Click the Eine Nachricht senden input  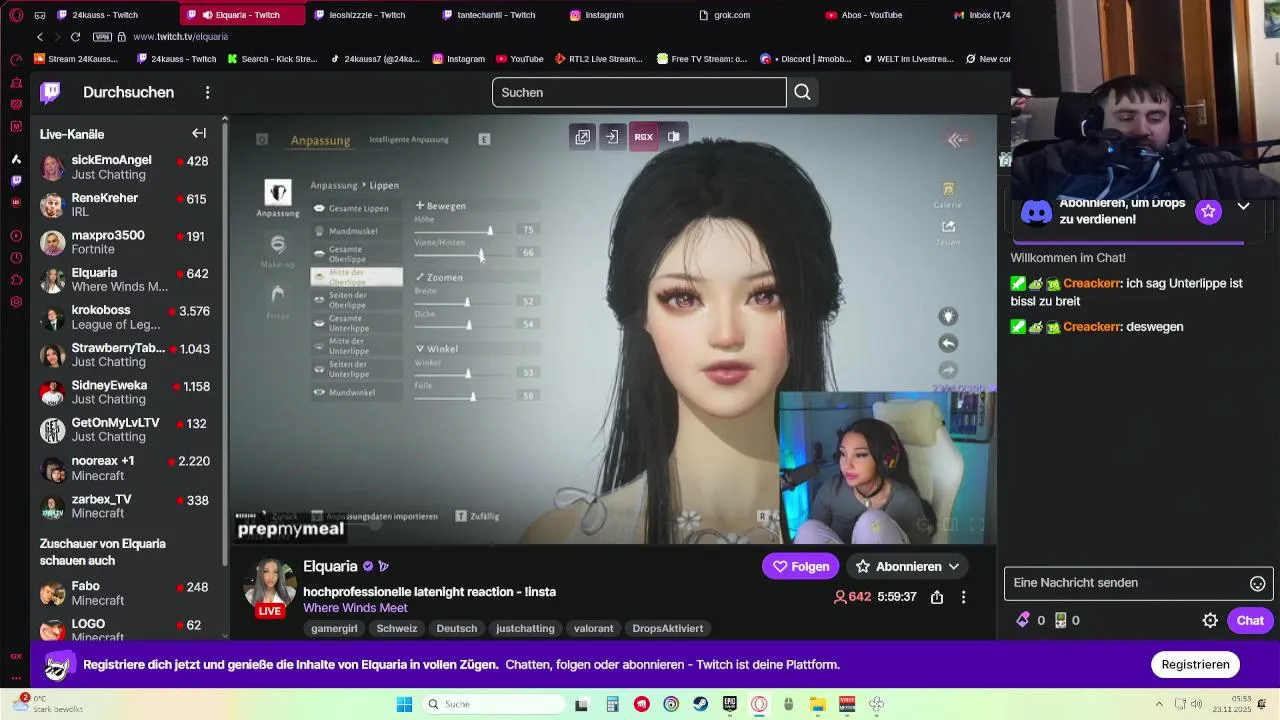click(x=1138, y=583)
